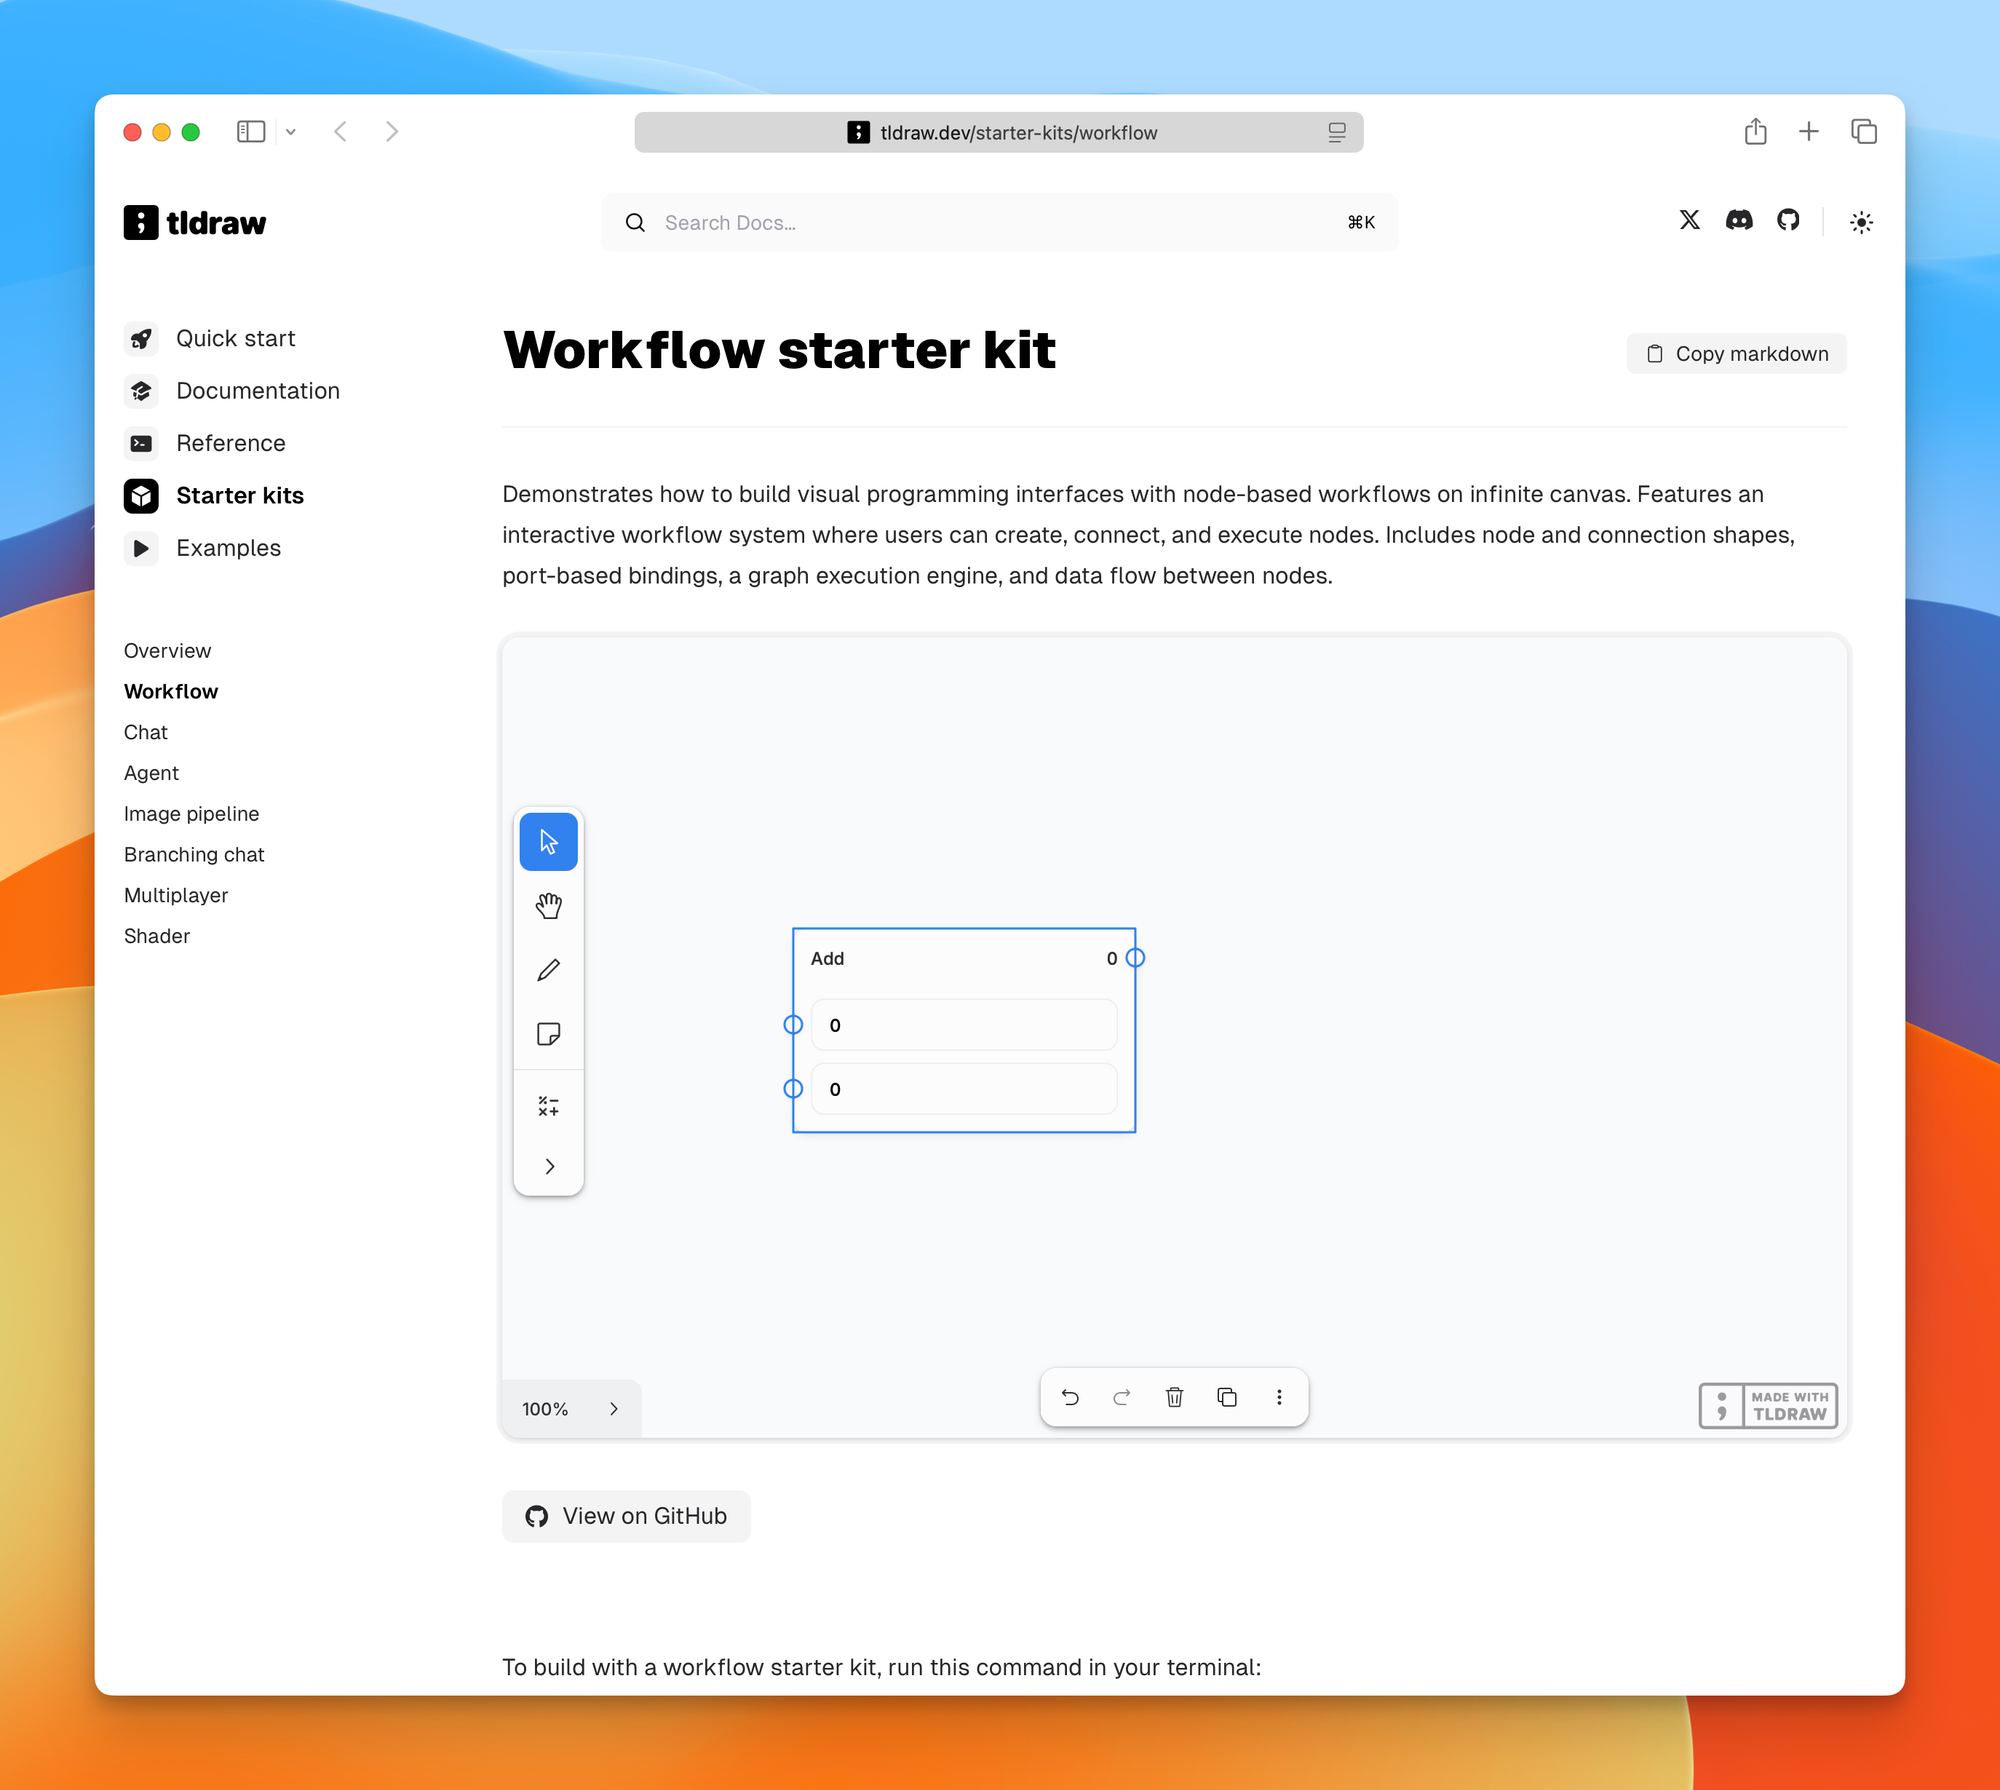Go to tldraw home via logo

pos(195,222)
